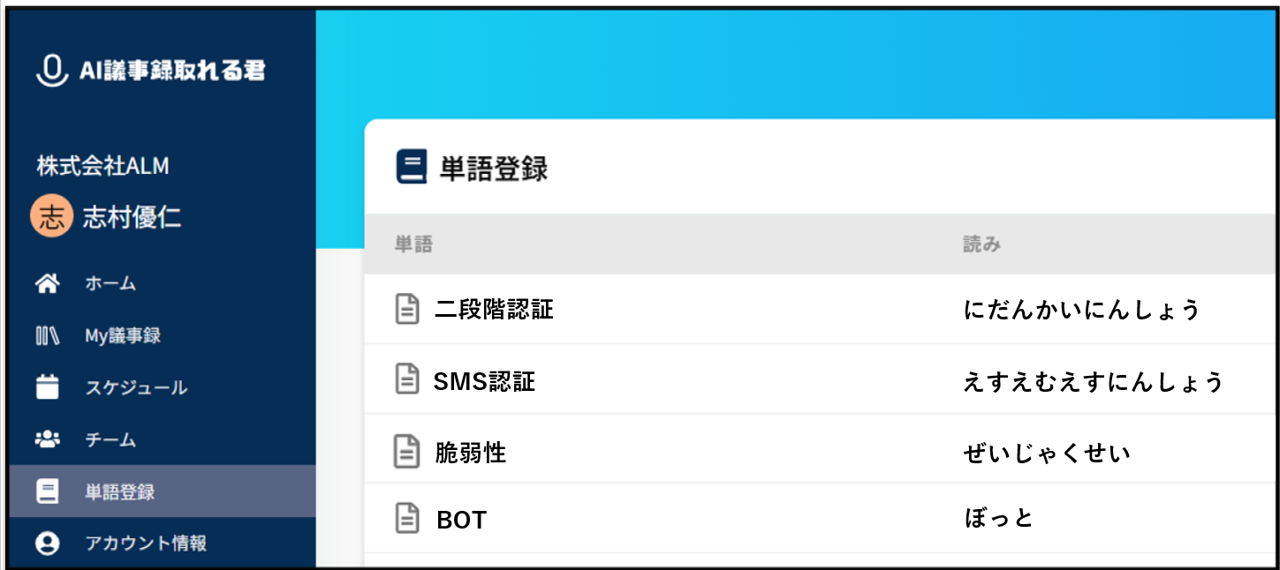The image size is (1280, 570).
Task: Click the 志村優仁 user name
Action: click(x=132, y=218)
